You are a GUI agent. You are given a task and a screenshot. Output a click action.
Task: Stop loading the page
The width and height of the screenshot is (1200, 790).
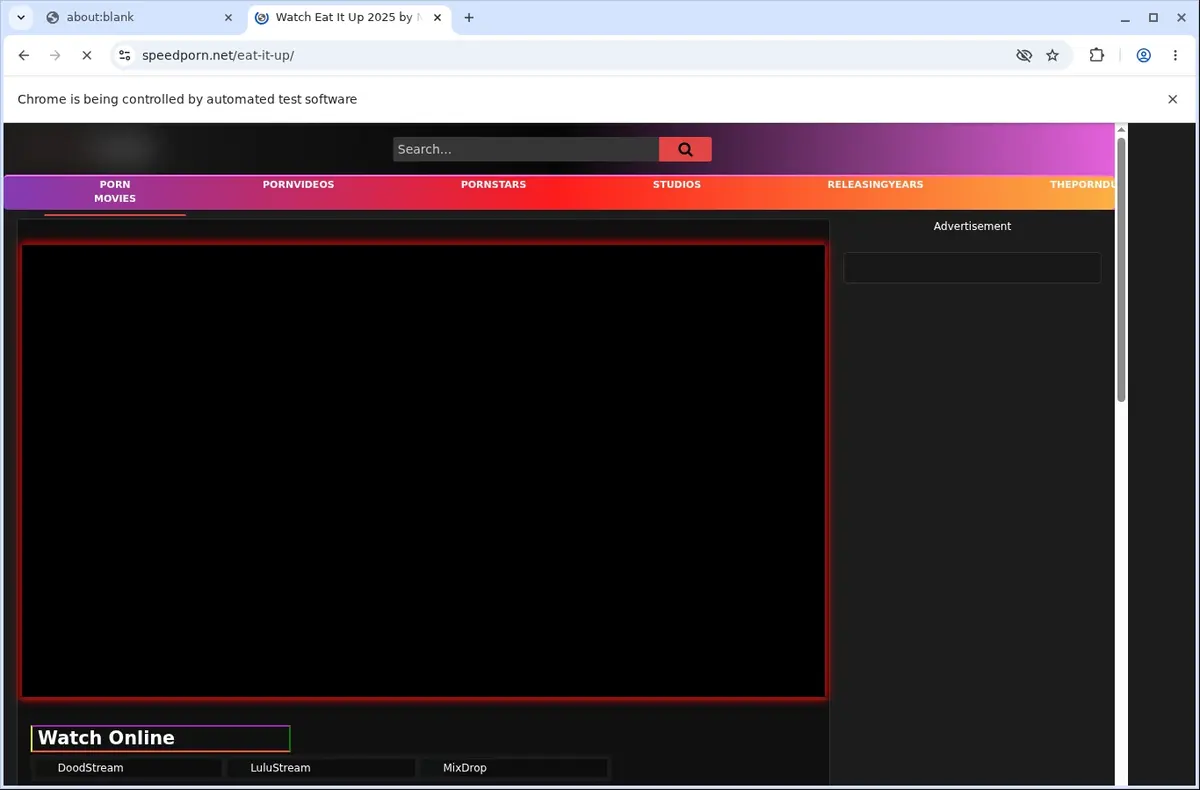click(86, 56)
